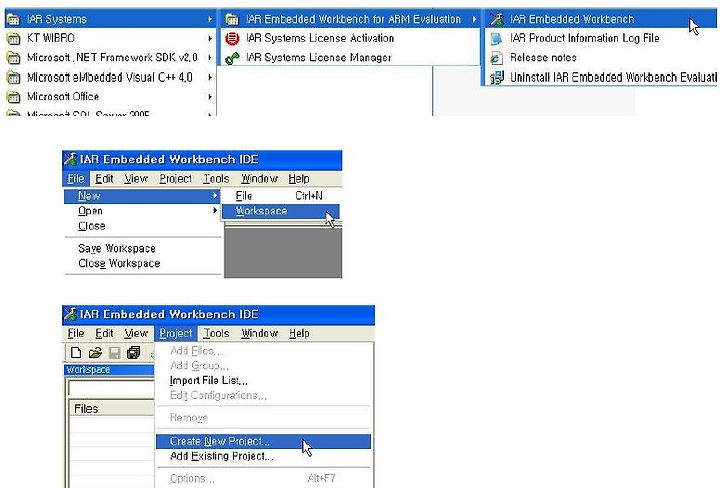Screen dimensions: 720x488
Task: Open the KT WIBRO program folder
Action: pos(110,38)
